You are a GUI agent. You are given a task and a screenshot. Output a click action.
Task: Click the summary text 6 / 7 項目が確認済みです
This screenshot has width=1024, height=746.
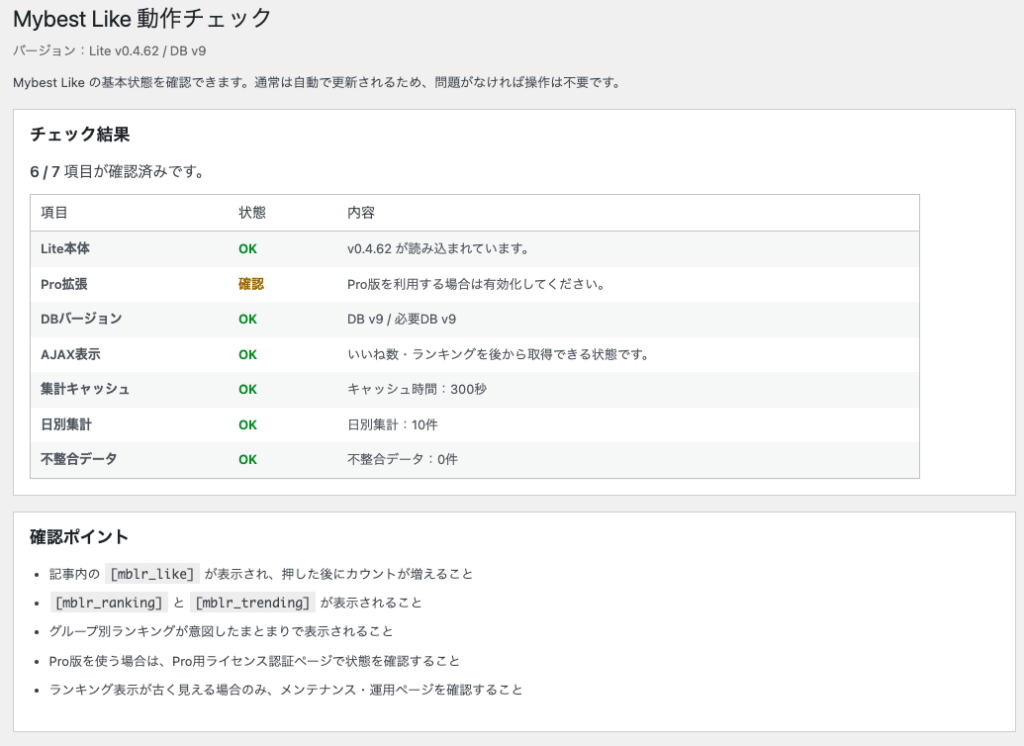click(117, 172)
